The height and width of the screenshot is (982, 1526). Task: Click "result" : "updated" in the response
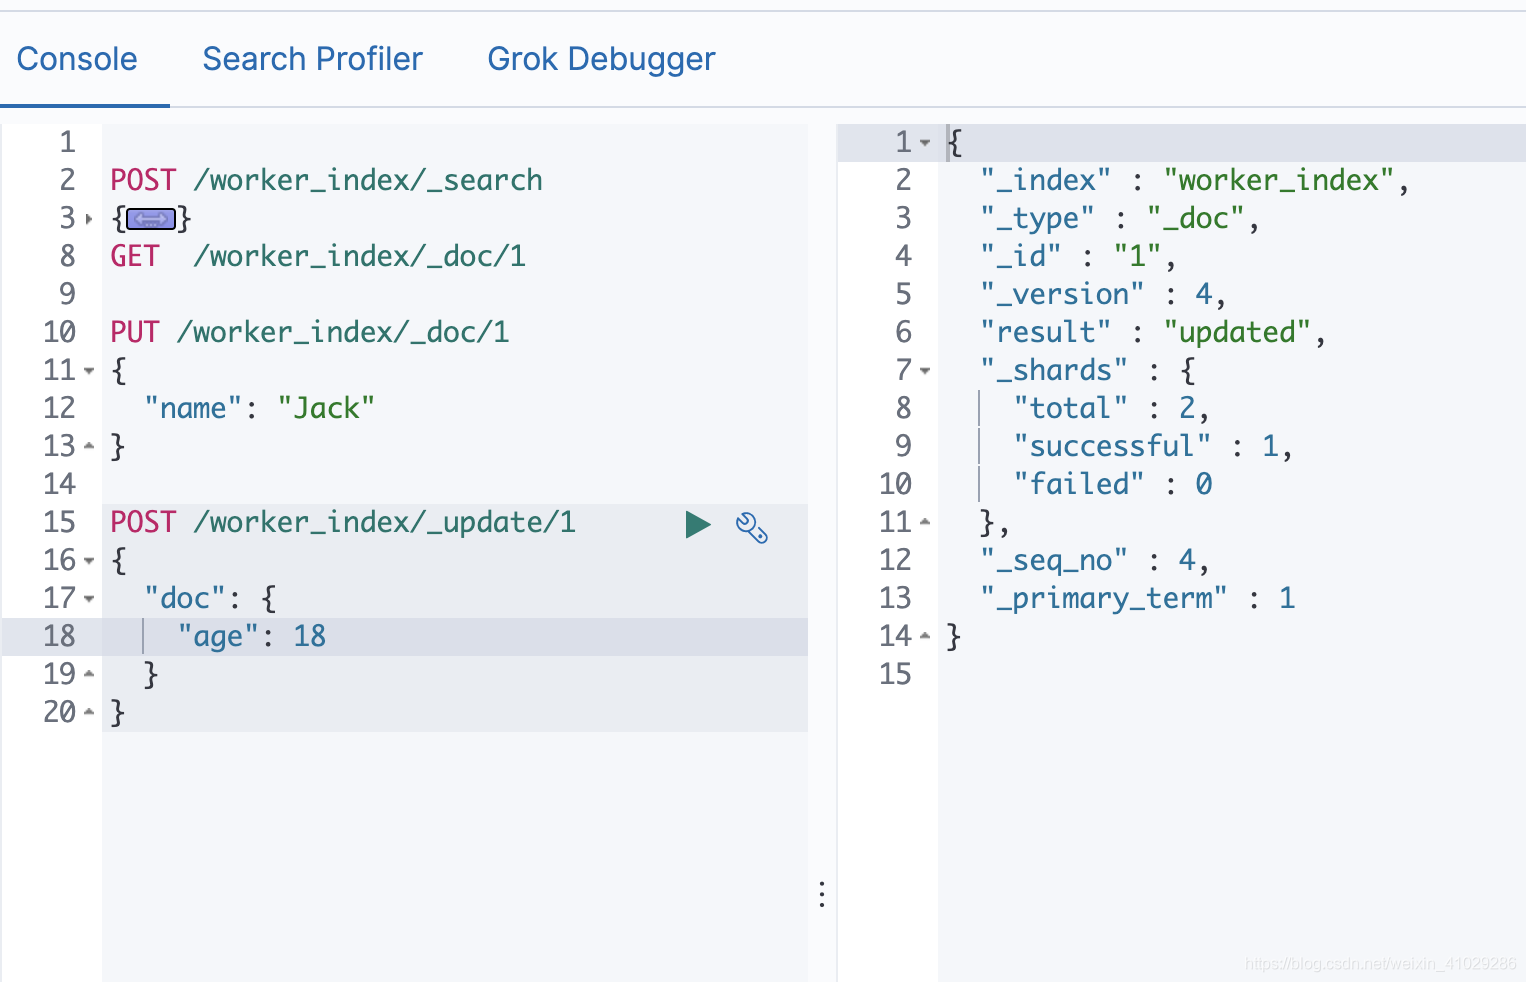point(1153,332)
